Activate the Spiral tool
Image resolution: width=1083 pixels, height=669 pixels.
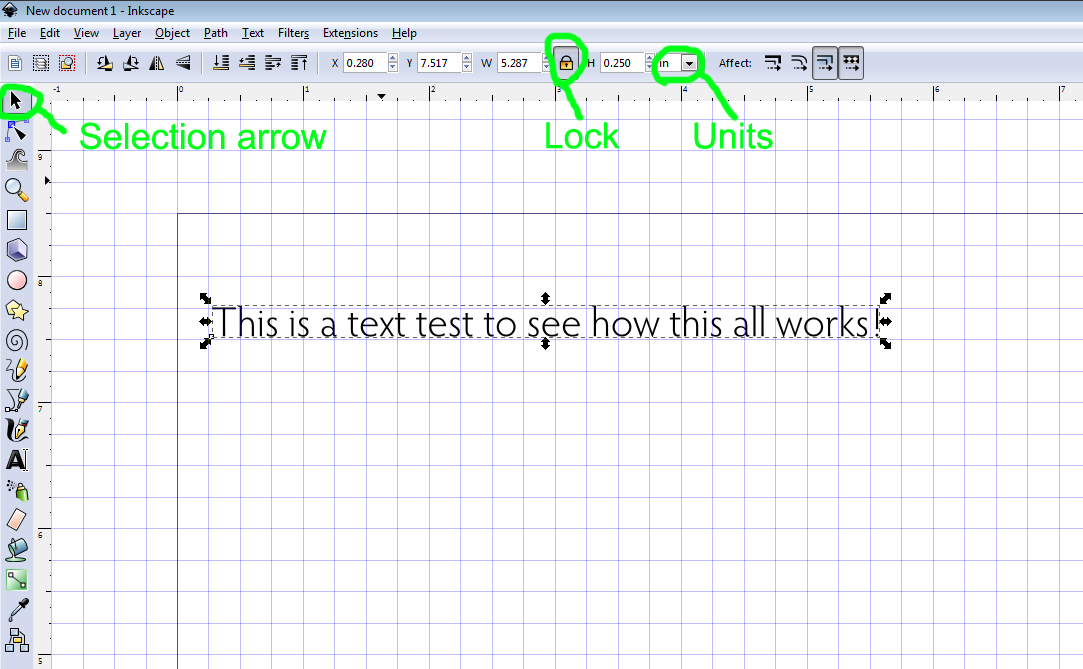(16, 340)
